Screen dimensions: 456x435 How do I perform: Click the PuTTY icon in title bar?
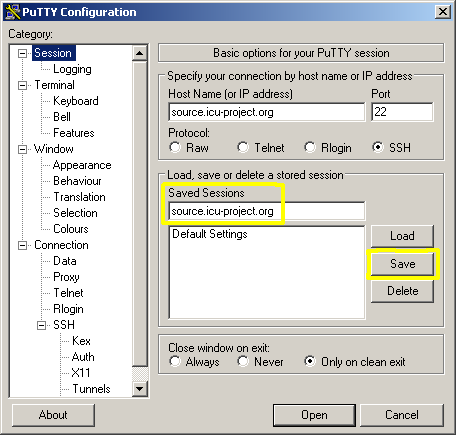12,12
